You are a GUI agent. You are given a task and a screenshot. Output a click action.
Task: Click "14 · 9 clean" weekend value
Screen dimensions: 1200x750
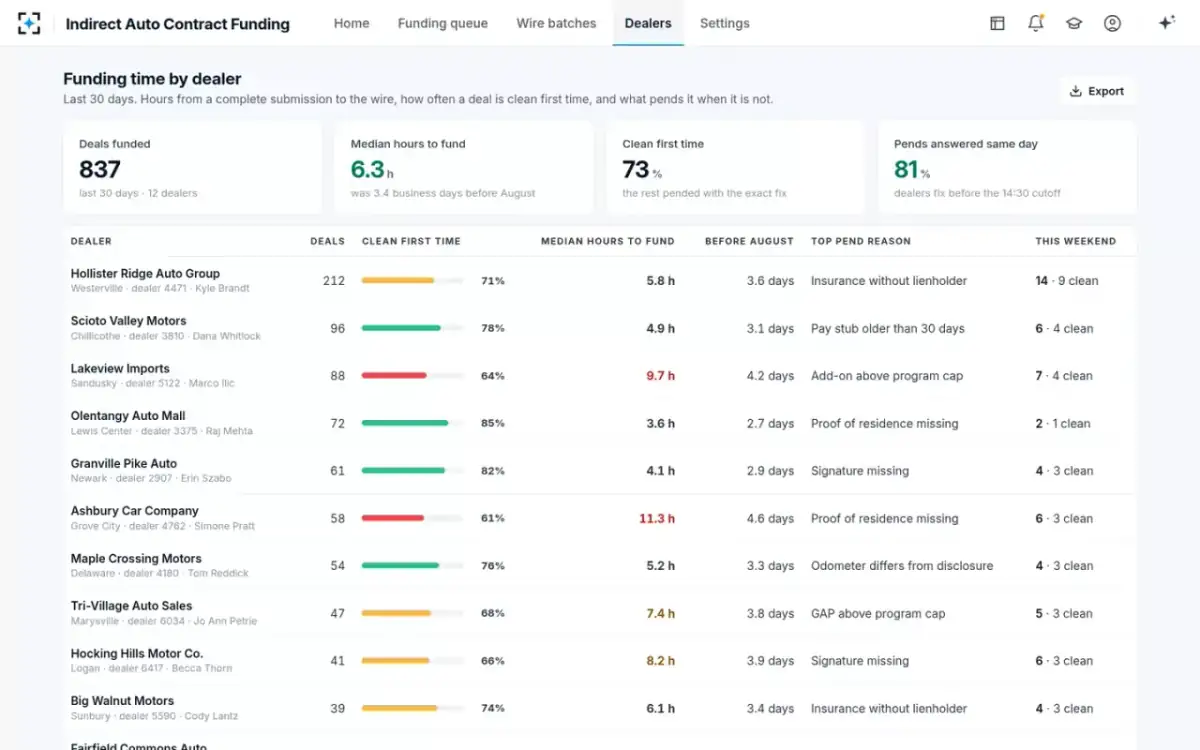[1066, 281]
